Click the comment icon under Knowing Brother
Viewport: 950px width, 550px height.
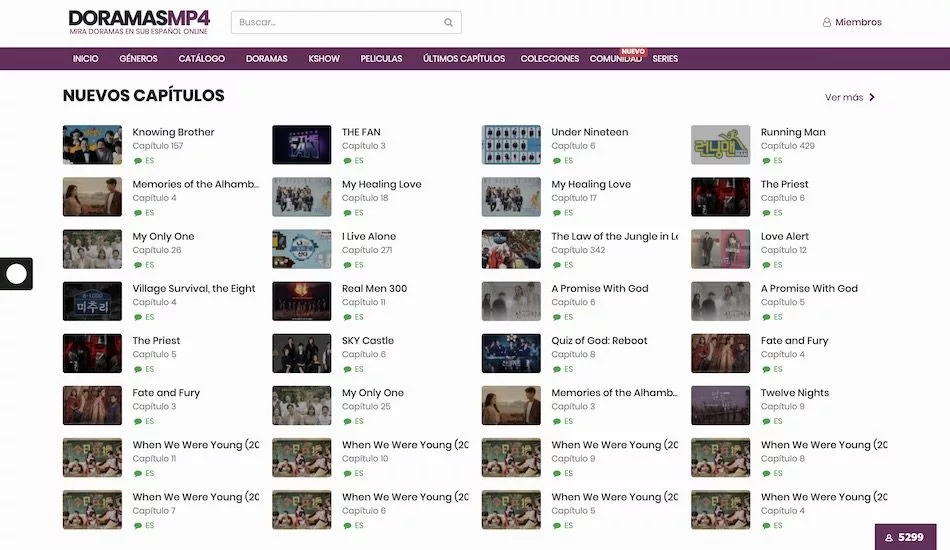coord(138,161)
